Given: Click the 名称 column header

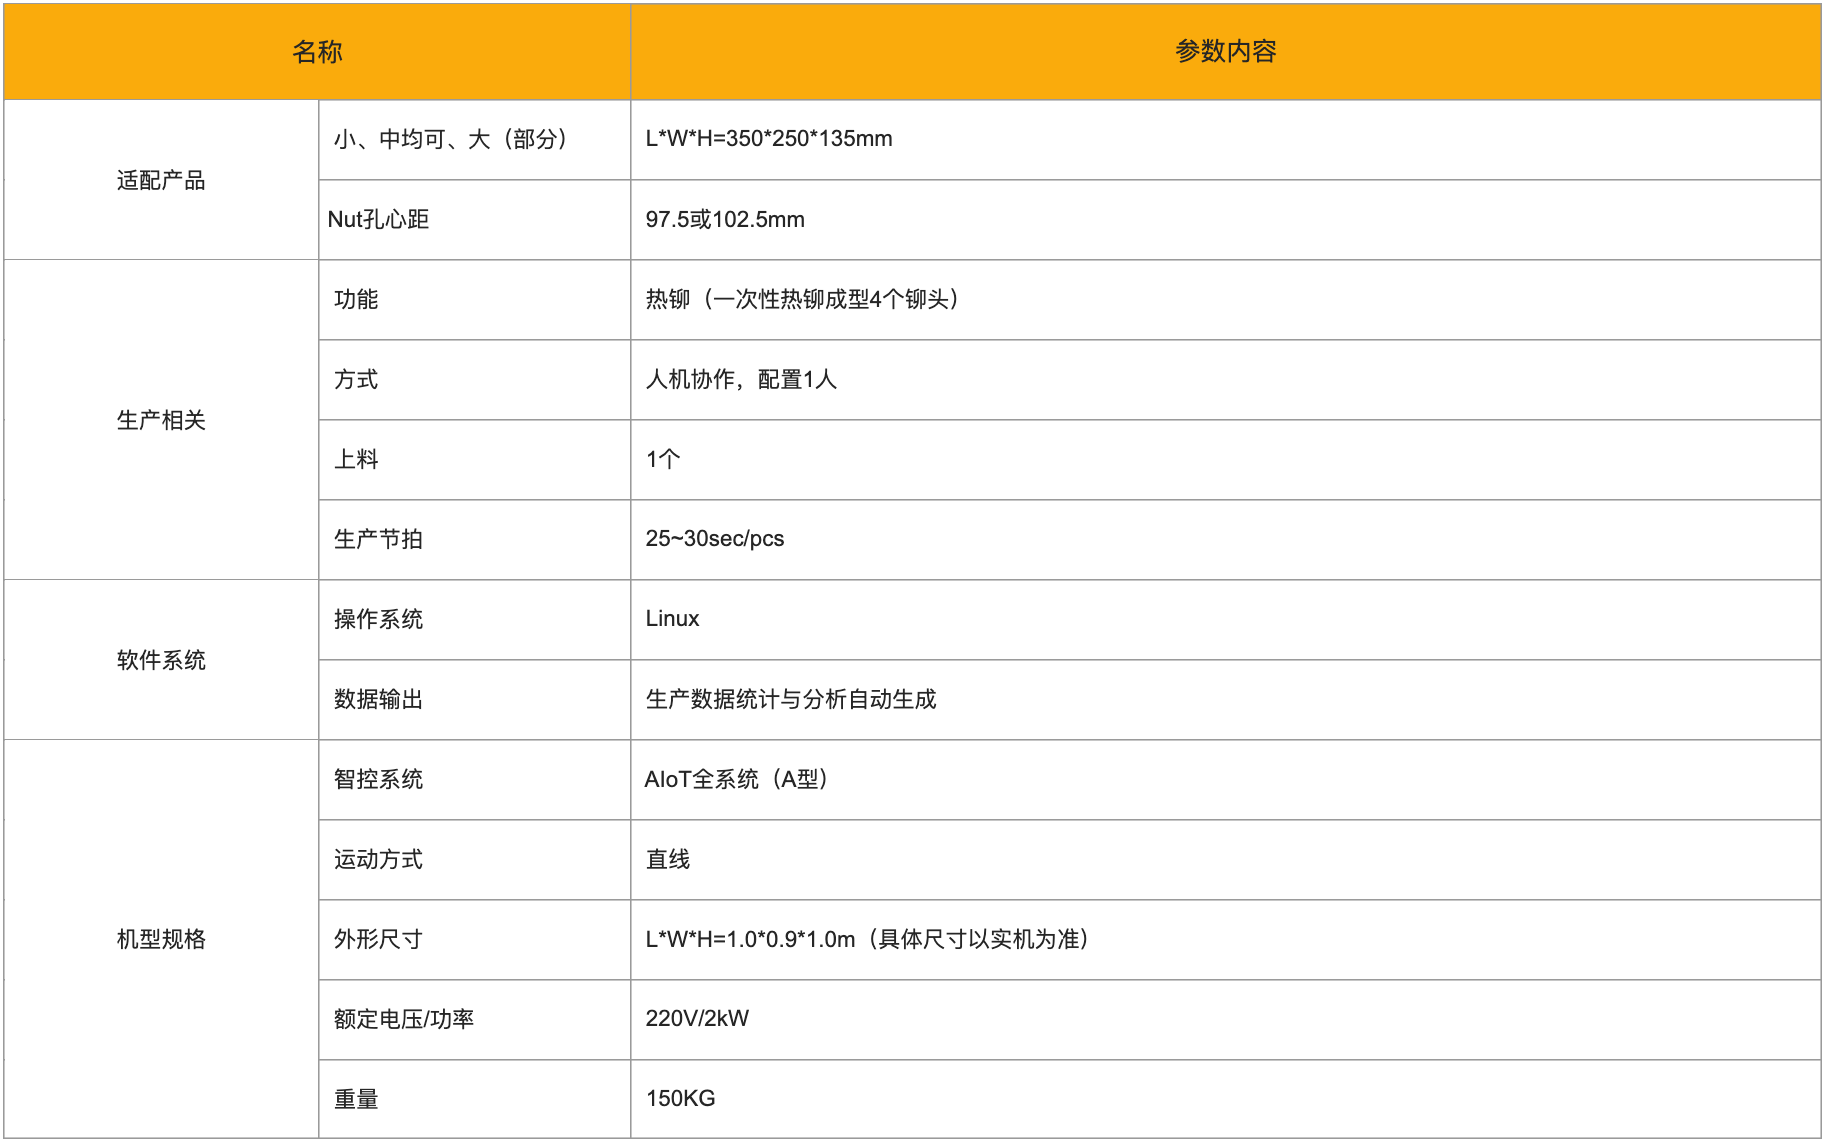Looking at the screenshot, I should 317,52.
